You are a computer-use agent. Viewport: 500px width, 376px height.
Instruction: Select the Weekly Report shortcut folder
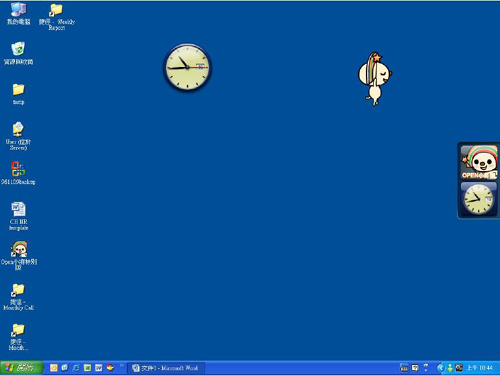[x=56, y=17]
